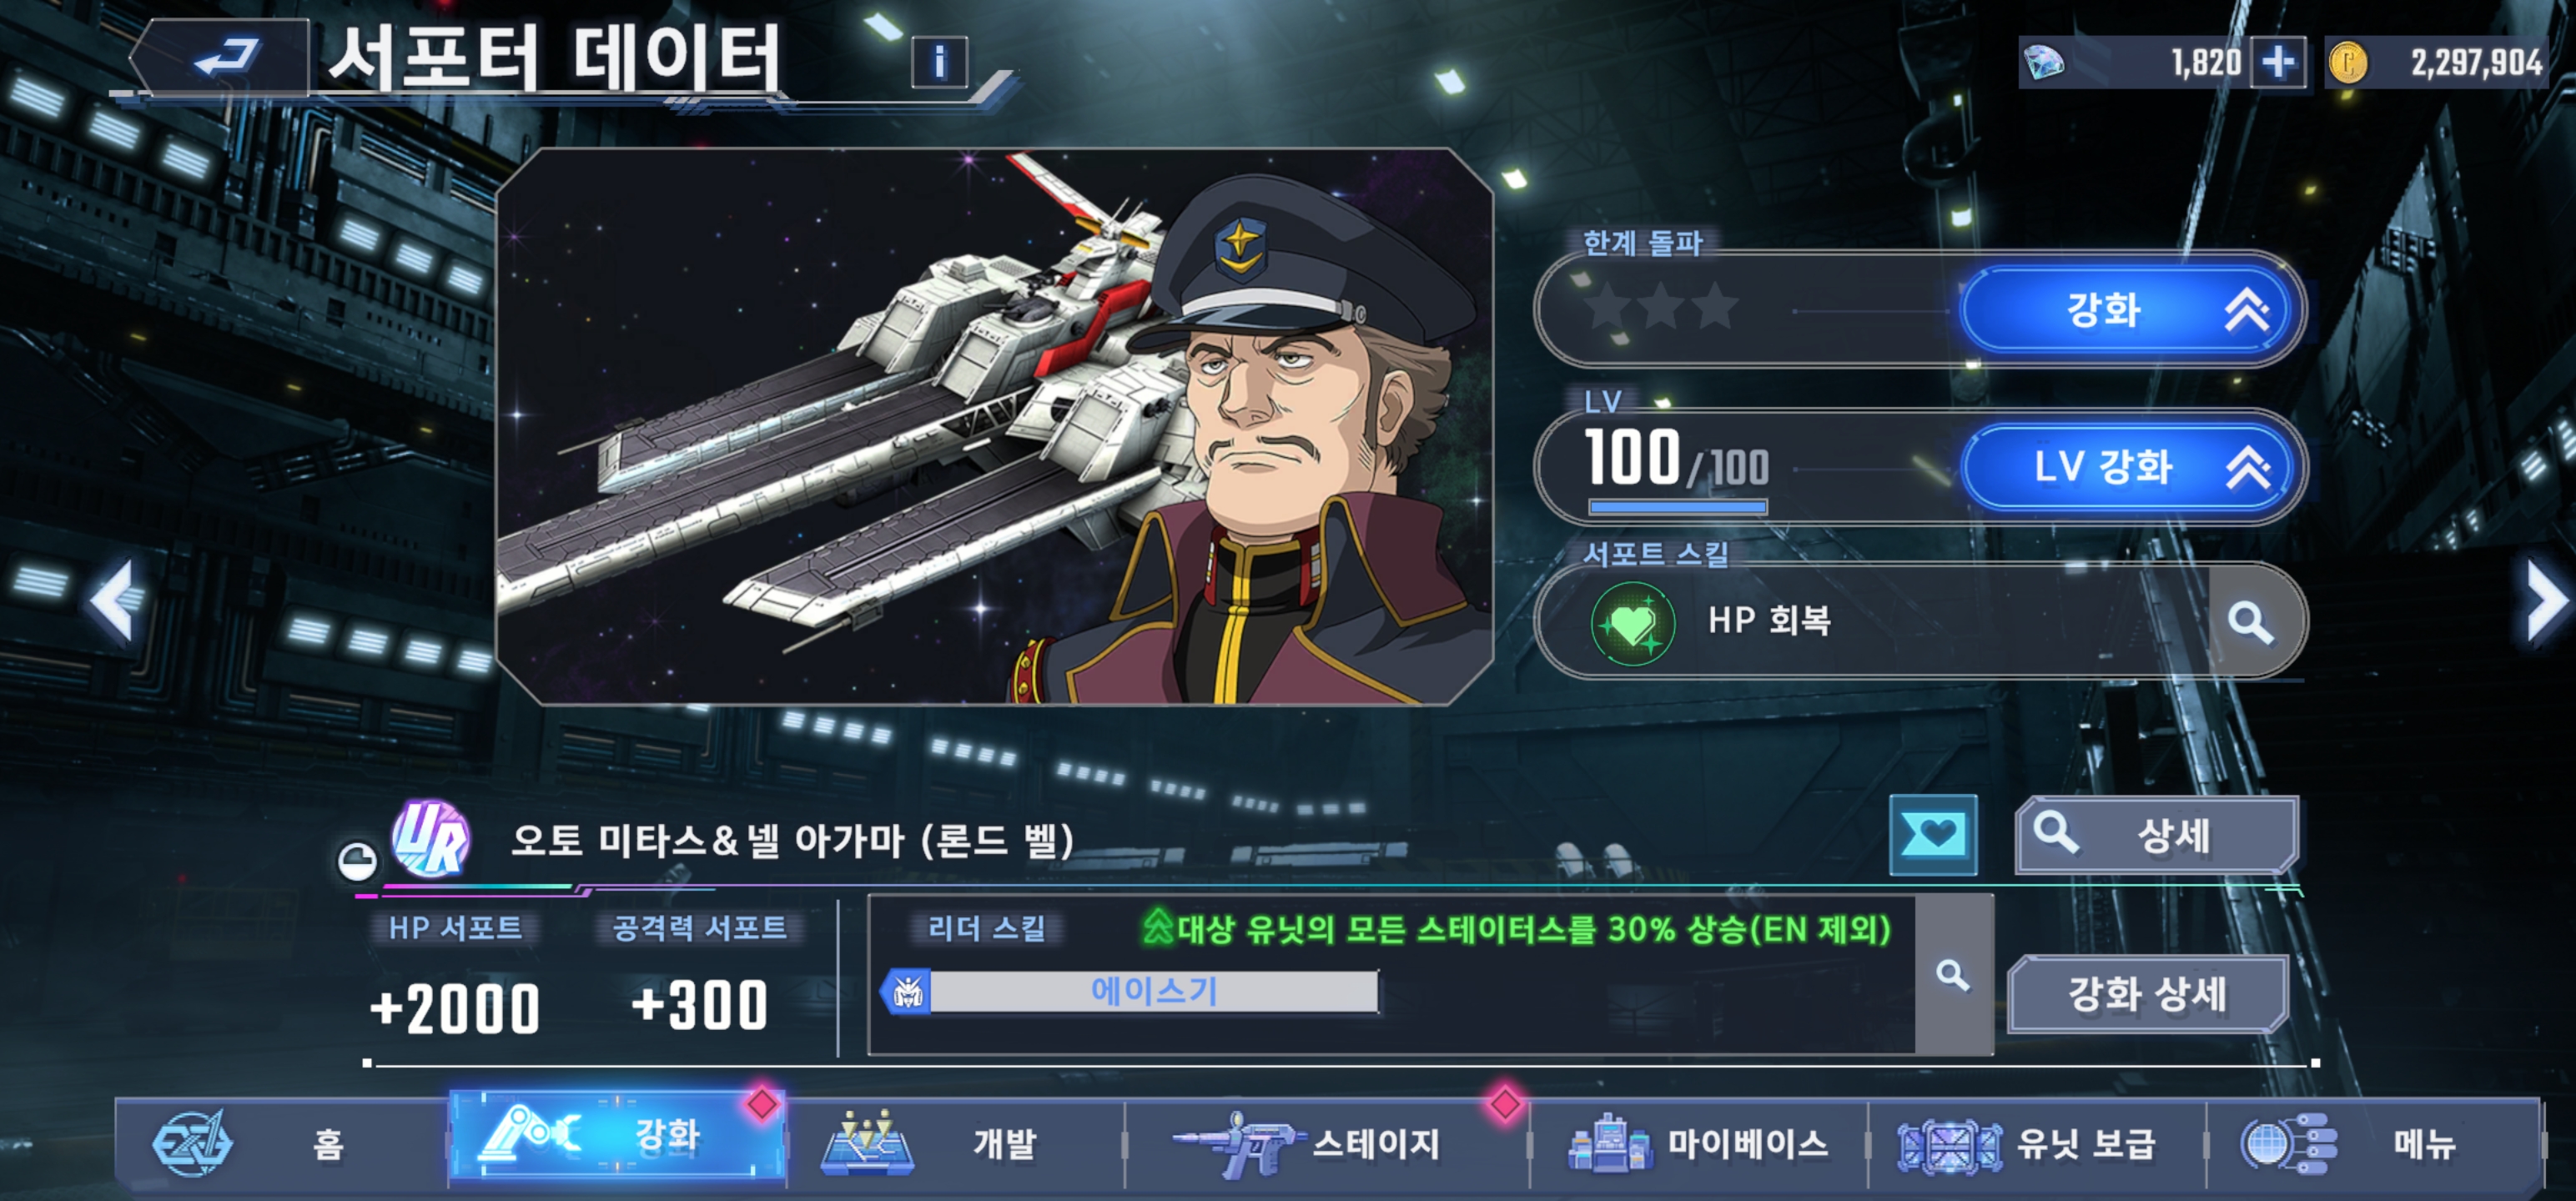The image size is (2576, 1201).
Task: Open the 유닛 보급 tab
Action: pos(2036,1143)
